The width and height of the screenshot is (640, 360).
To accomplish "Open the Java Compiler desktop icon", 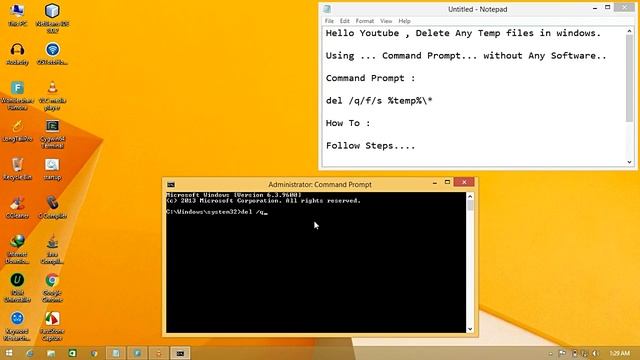I will [52, 249].
